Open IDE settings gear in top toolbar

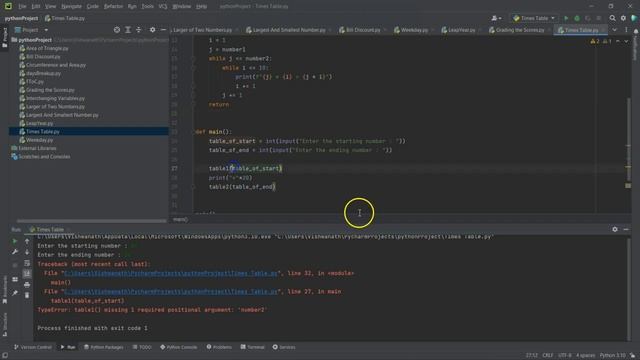click(x=623, y=18)
